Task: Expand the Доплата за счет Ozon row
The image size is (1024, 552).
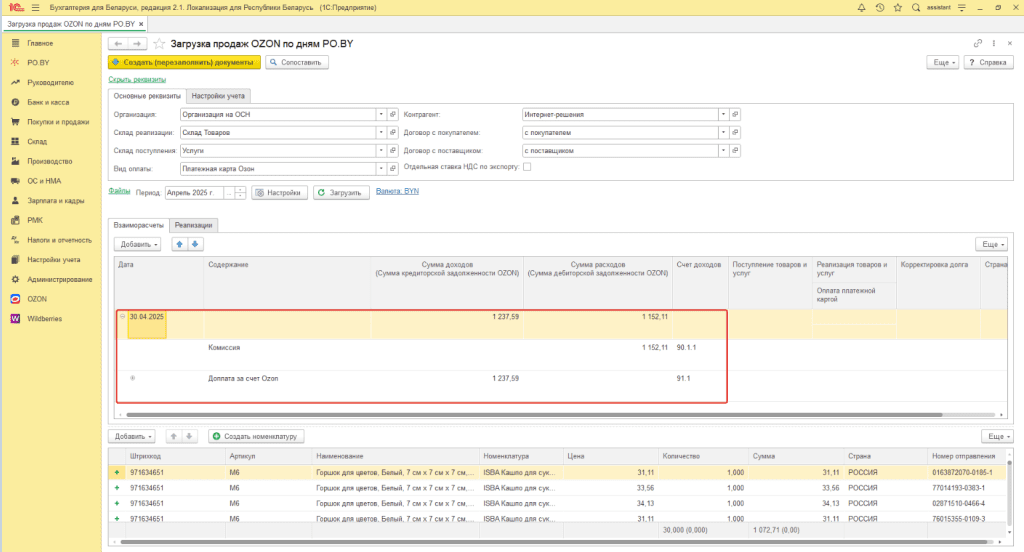Action: (133, 378)
